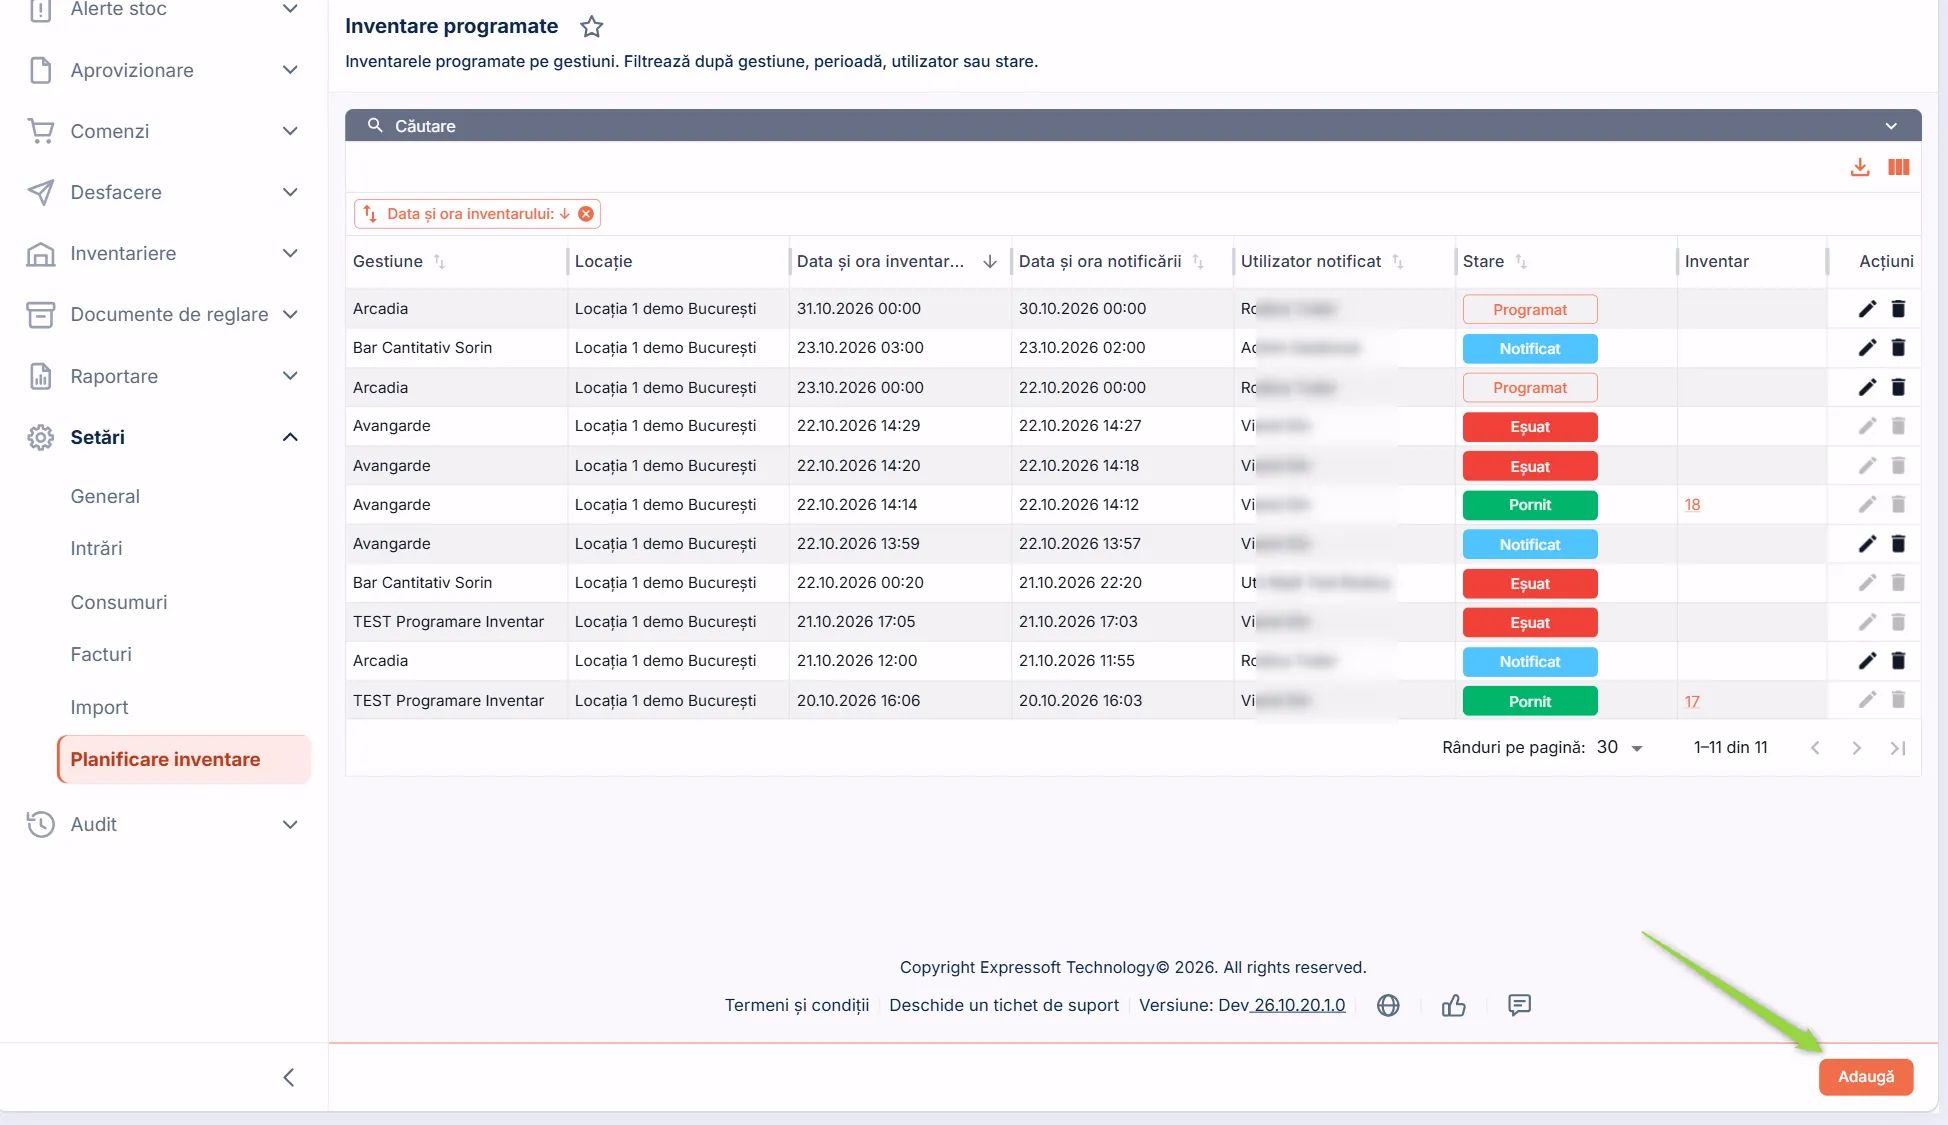Go to the previous page of results
Viewport: 1948px width, 1125px height.
click(1815, 748)
